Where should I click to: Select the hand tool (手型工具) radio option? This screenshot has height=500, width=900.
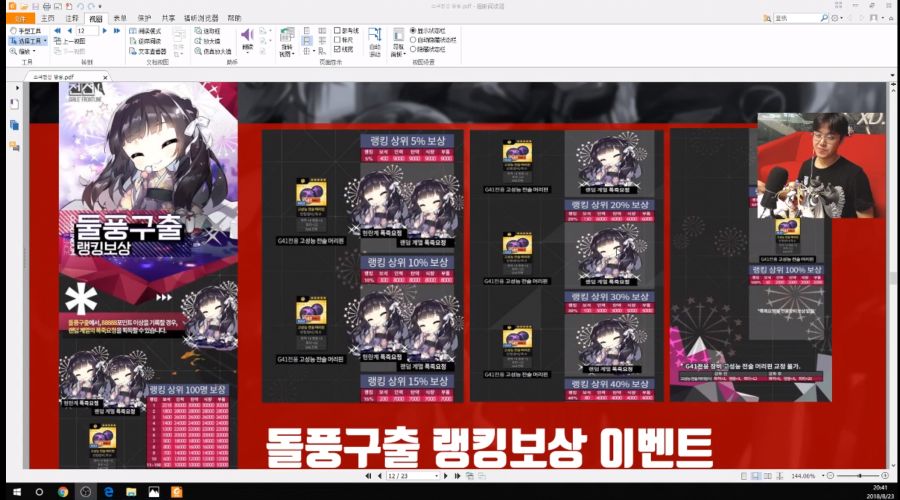(x=25, y=30)
